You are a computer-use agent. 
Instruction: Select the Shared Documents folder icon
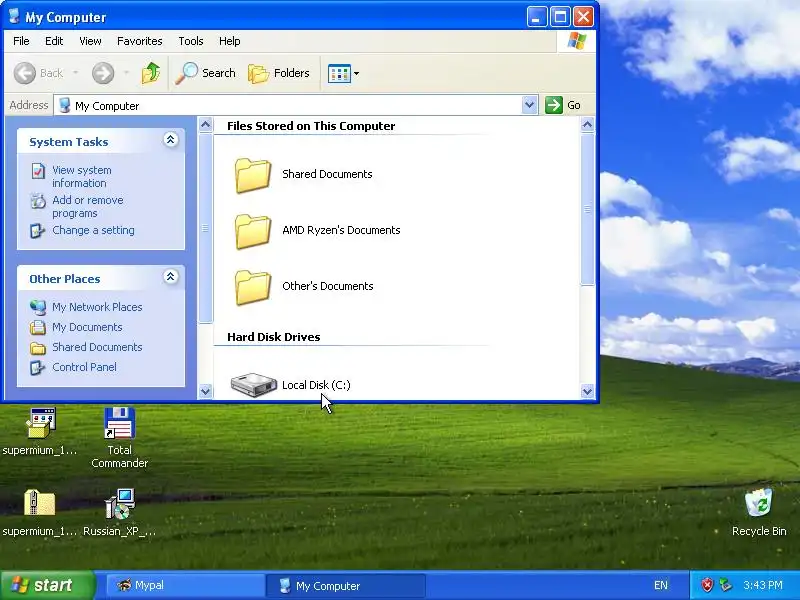click(253, 175)
